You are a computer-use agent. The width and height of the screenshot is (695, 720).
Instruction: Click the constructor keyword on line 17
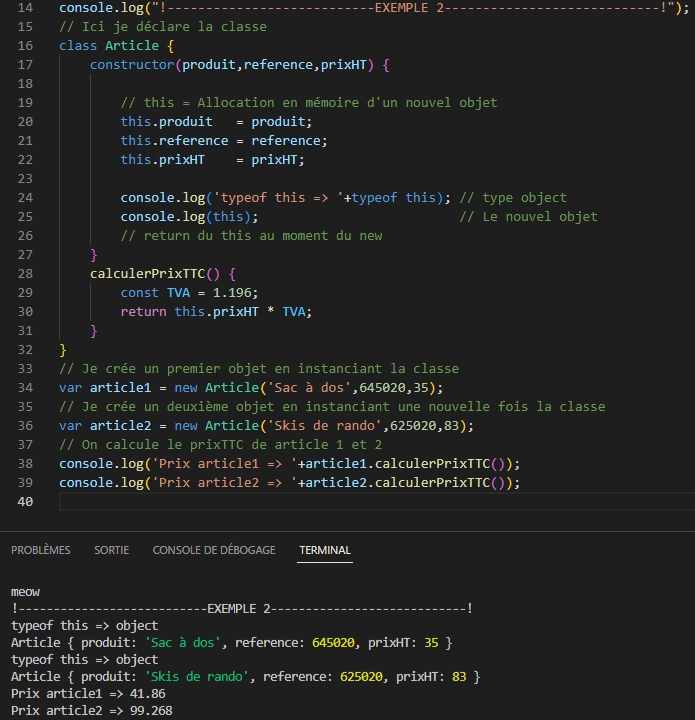click(x=132, y=65)
